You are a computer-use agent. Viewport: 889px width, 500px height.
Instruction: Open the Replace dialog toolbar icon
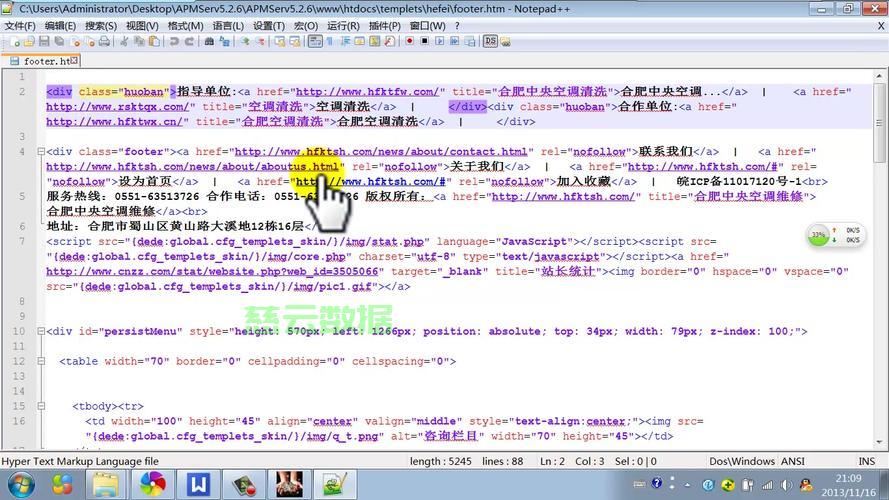(225, 41)
